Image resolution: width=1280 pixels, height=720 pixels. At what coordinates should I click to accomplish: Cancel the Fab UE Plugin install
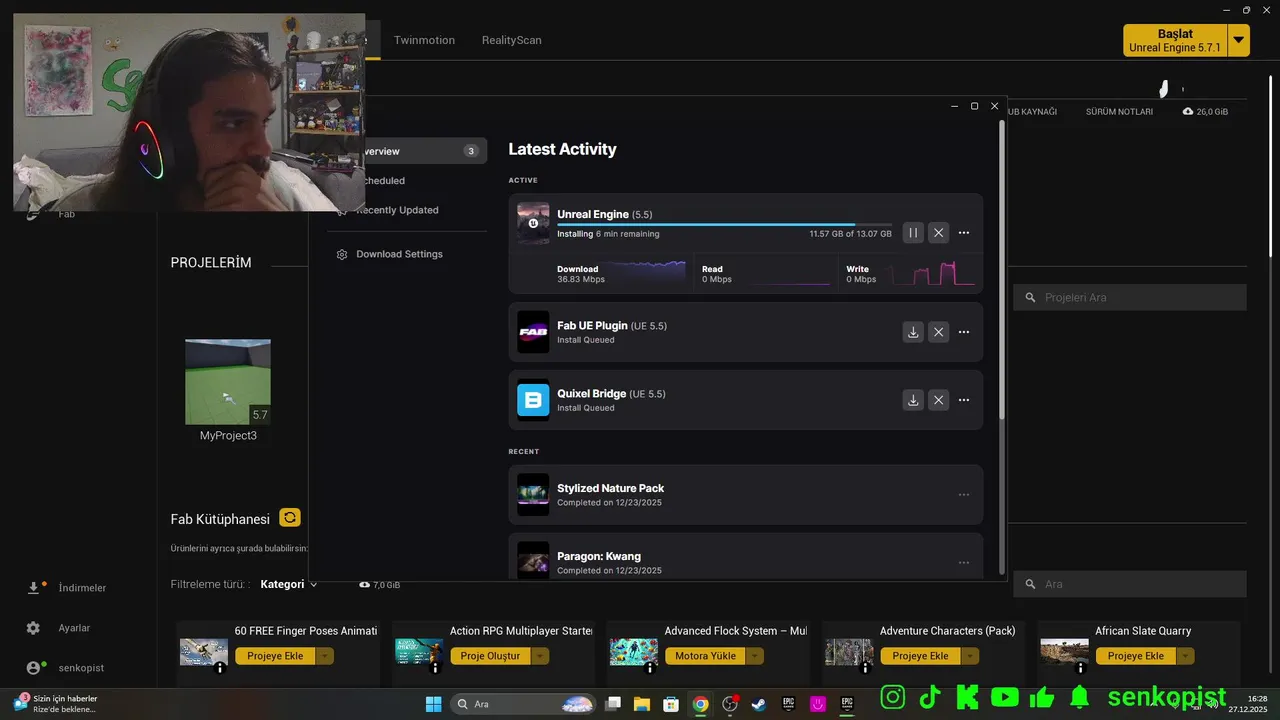coord(938,332)
